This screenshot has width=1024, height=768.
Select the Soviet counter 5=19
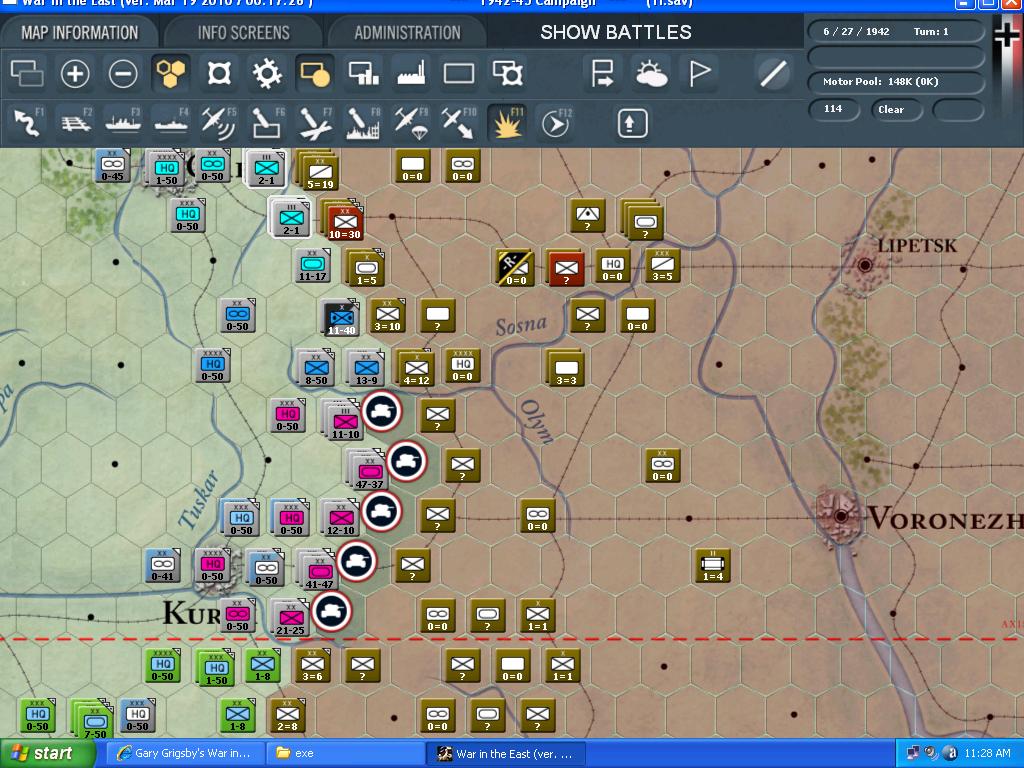click(x=320, y=172)
